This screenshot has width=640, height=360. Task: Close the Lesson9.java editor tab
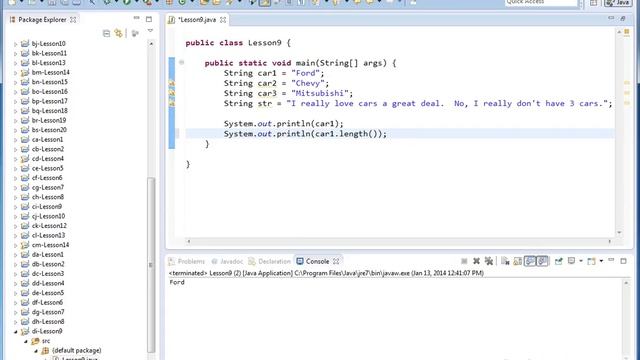point(223,20)
